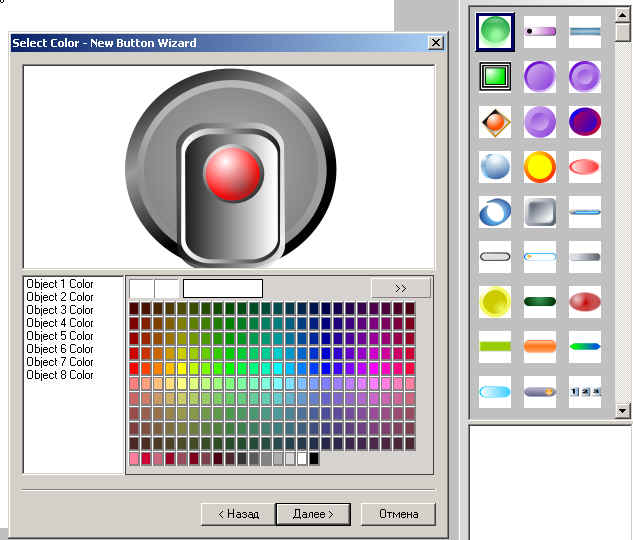Pick the glossy blue sphere button style
The image size is (633, 540).
pos(495,166)
